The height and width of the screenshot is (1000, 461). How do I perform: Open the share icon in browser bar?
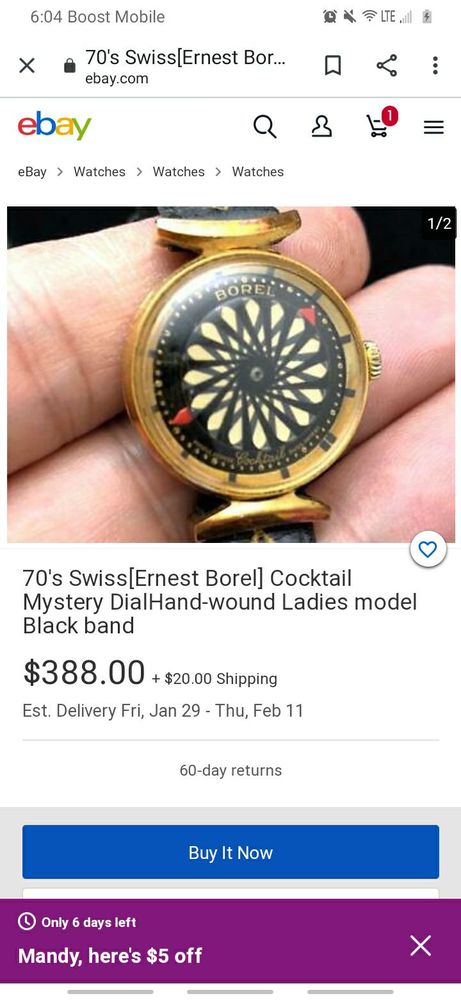tap(386, 65)
